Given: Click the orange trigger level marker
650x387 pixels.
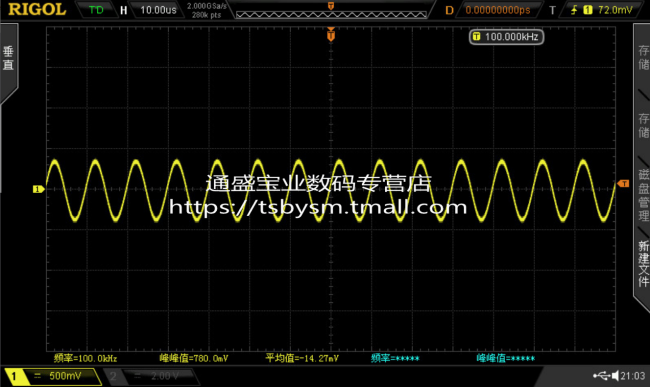Looking at the screenshot, I should pyautogui.click(x=623, y=184).
